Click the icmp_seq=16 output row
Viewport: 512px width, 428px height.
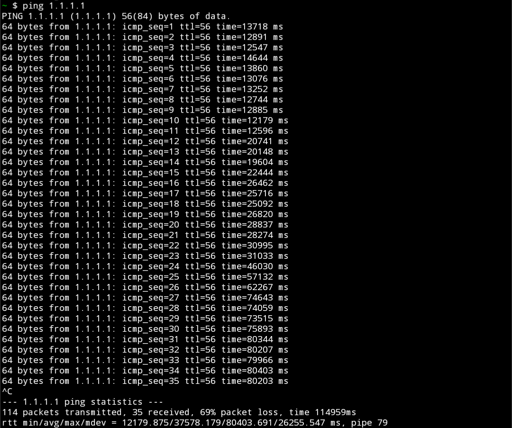click(145, 183)
